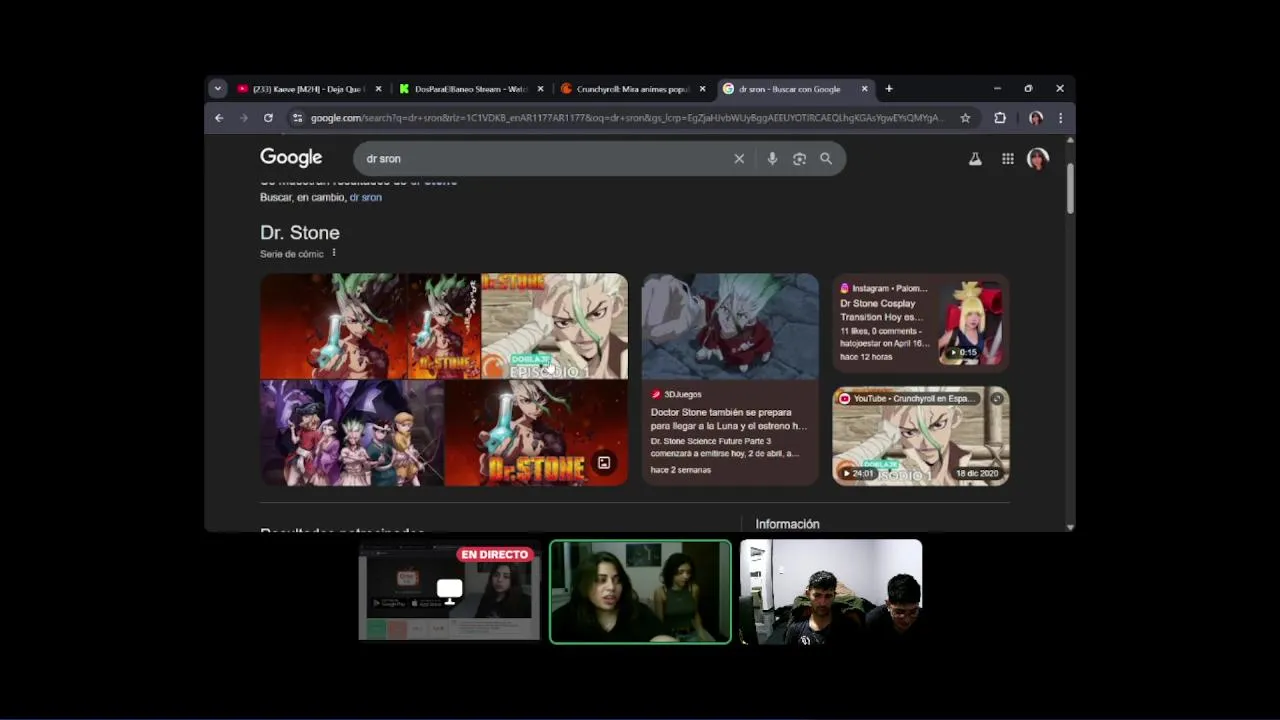Open the bottom Dr.STONE logo image
The image size is (1280, 720).
[536, 433]
